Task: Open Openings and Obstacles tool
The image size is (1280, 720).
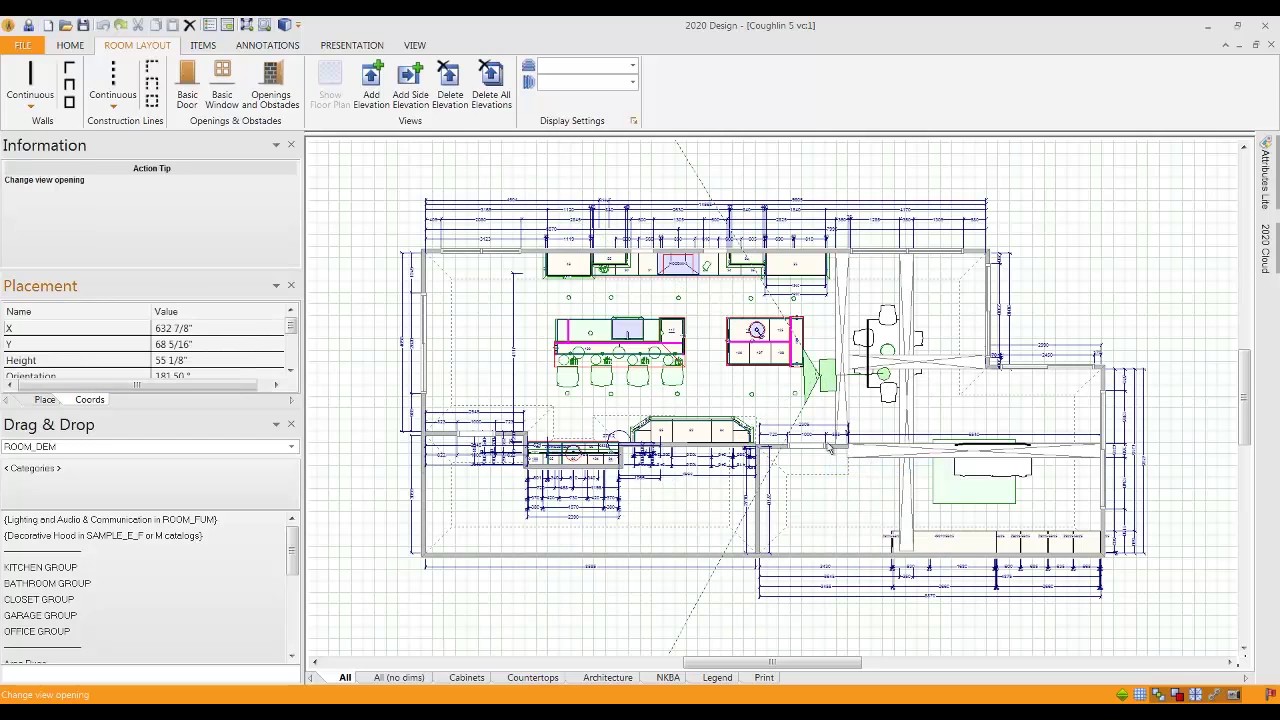Action: 271,85
